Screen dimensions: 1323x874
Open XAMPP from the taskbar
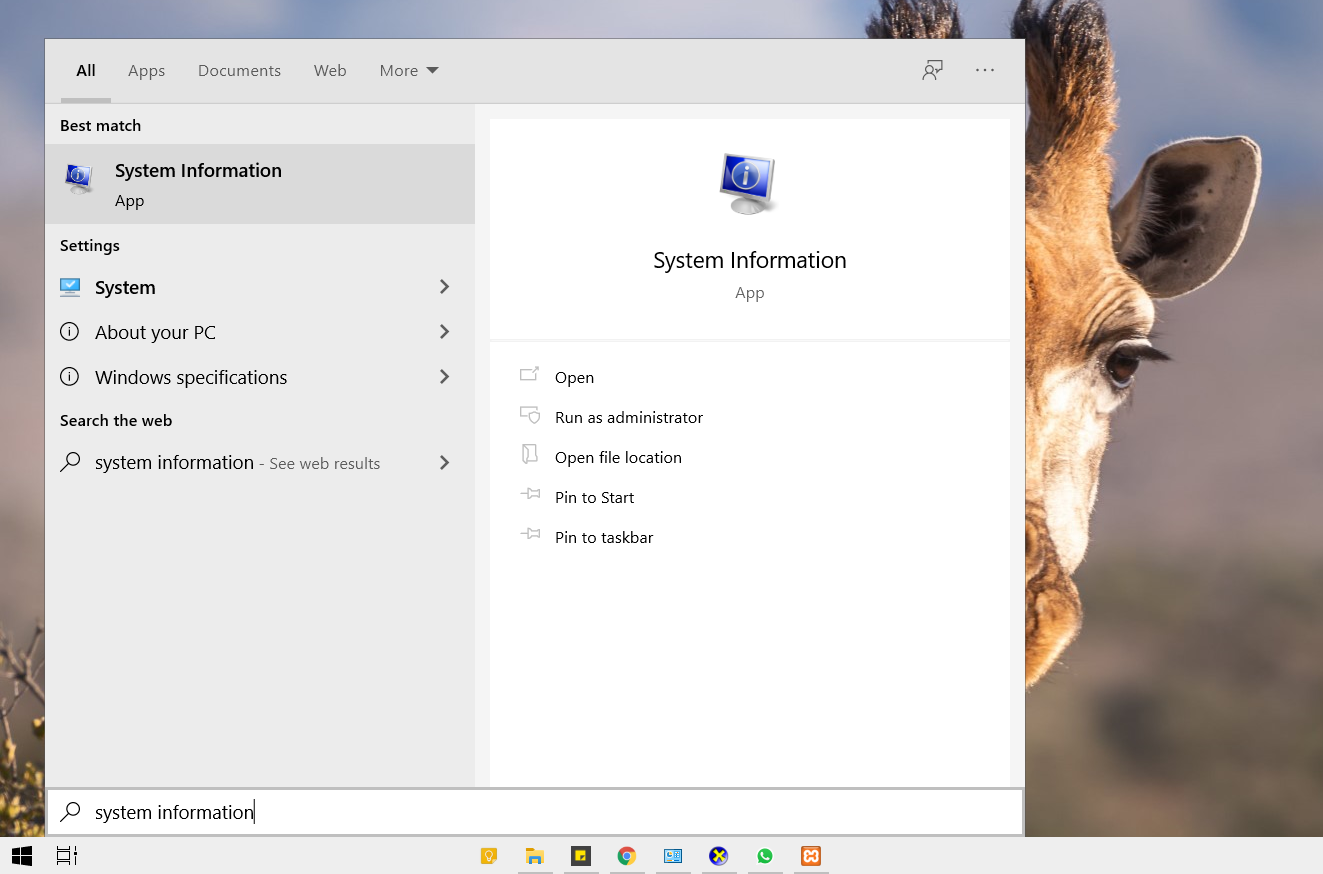(811, 856)
